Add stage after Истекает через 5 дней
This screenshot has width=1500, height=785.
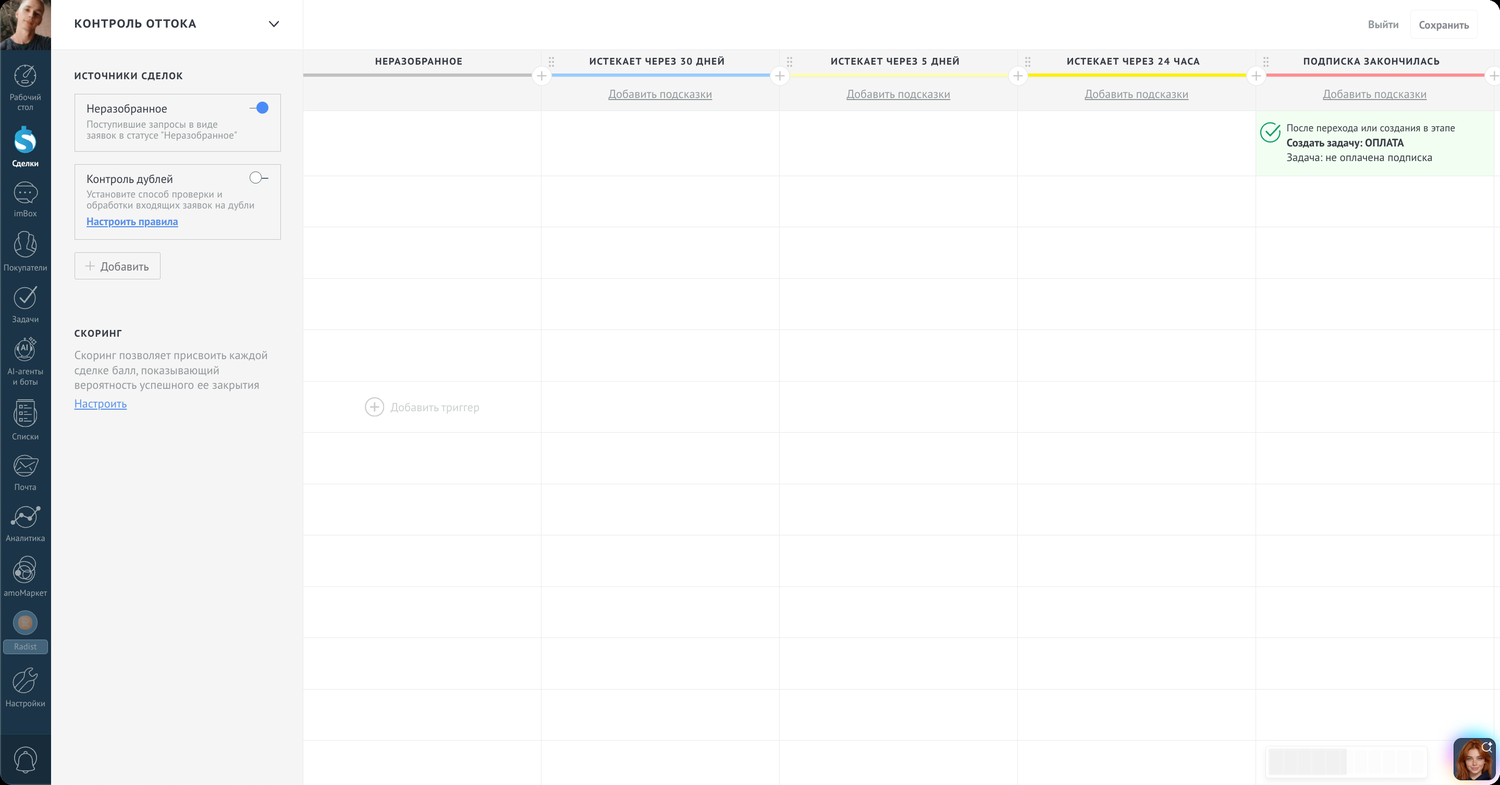tap(1017, 76)
